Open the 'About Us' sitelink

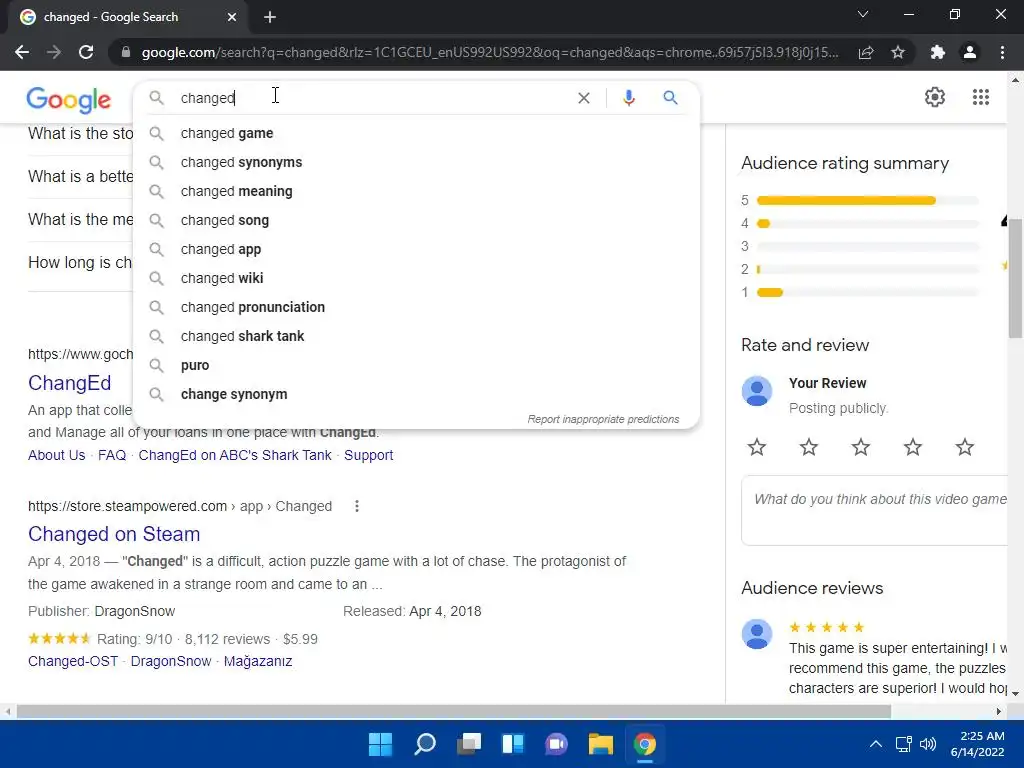click(x=57, y=455)
